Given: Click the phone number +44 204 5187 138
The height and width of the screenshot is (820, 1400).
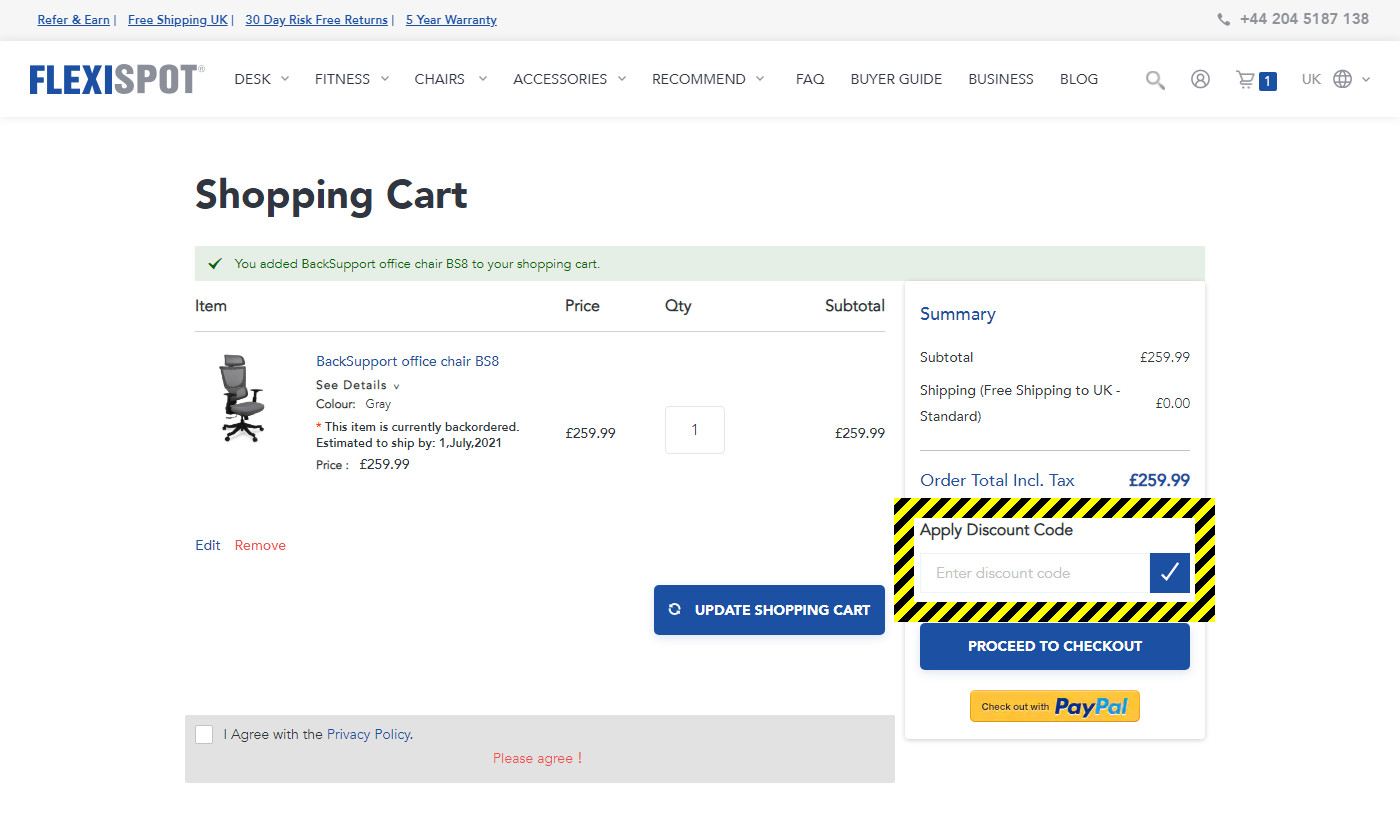Looking at the screenshot, I should coord(1304,19).
